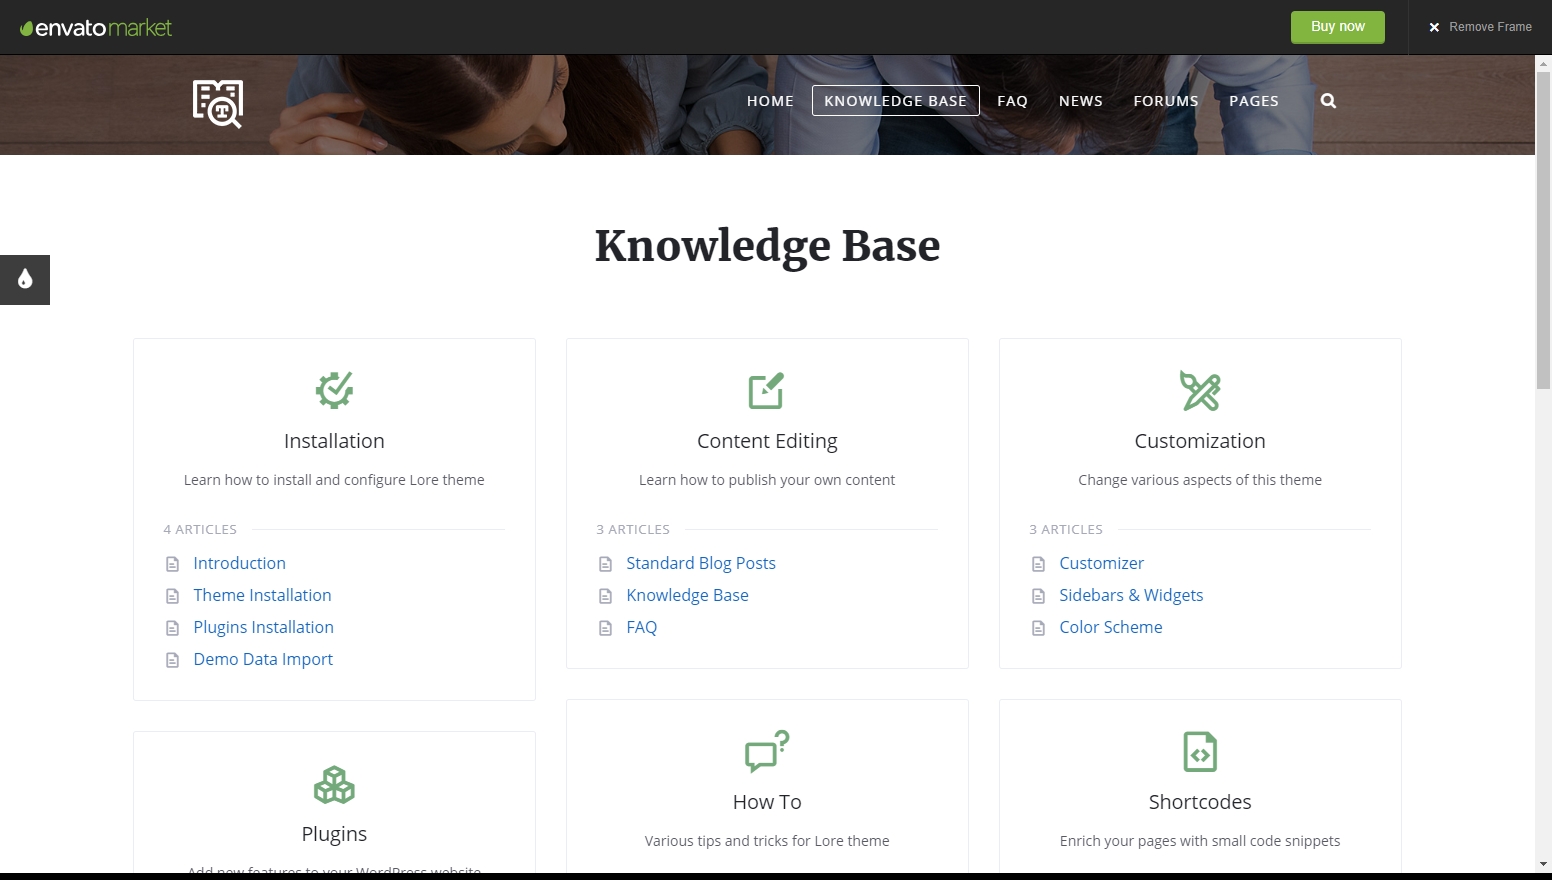This screenshot has height=880, width=1552.
Task: Open the Demo Data Import article
Action: tap(263, 659)
